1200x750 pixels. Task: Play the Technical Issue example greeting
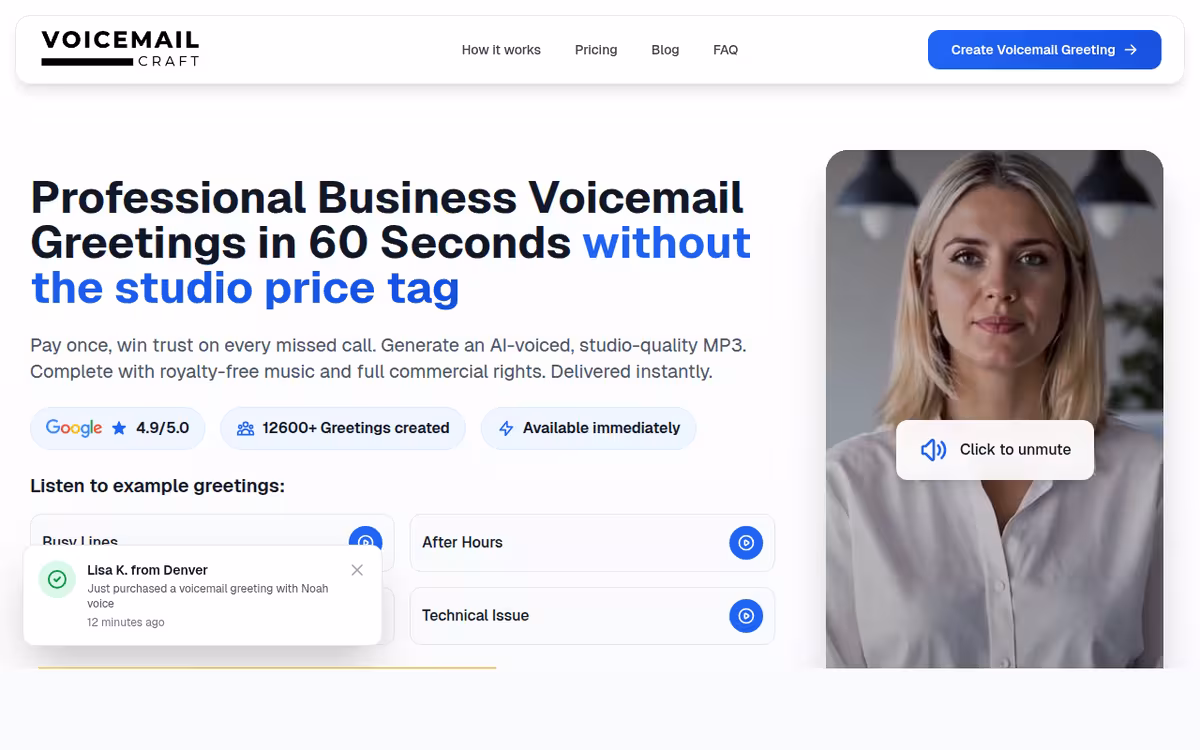coord(745,616)
